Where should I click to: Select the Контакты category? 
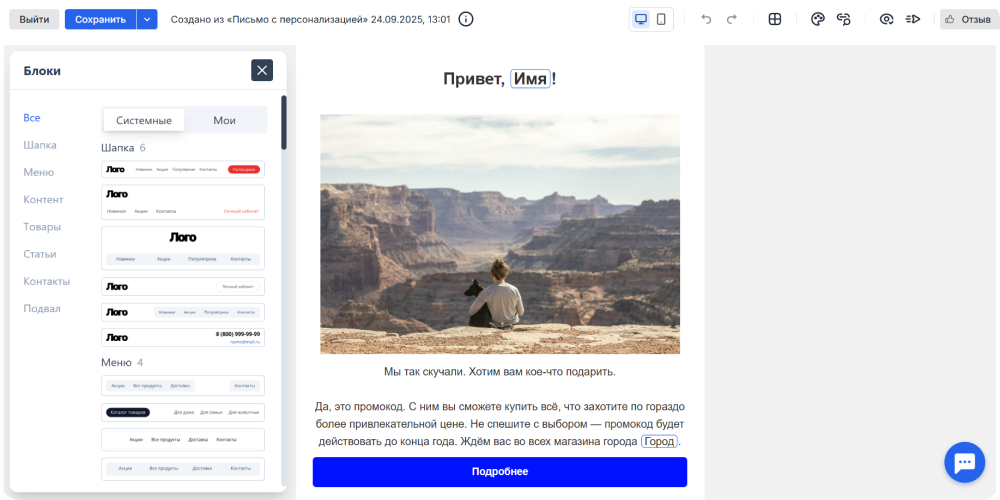[x=47, y=281]
